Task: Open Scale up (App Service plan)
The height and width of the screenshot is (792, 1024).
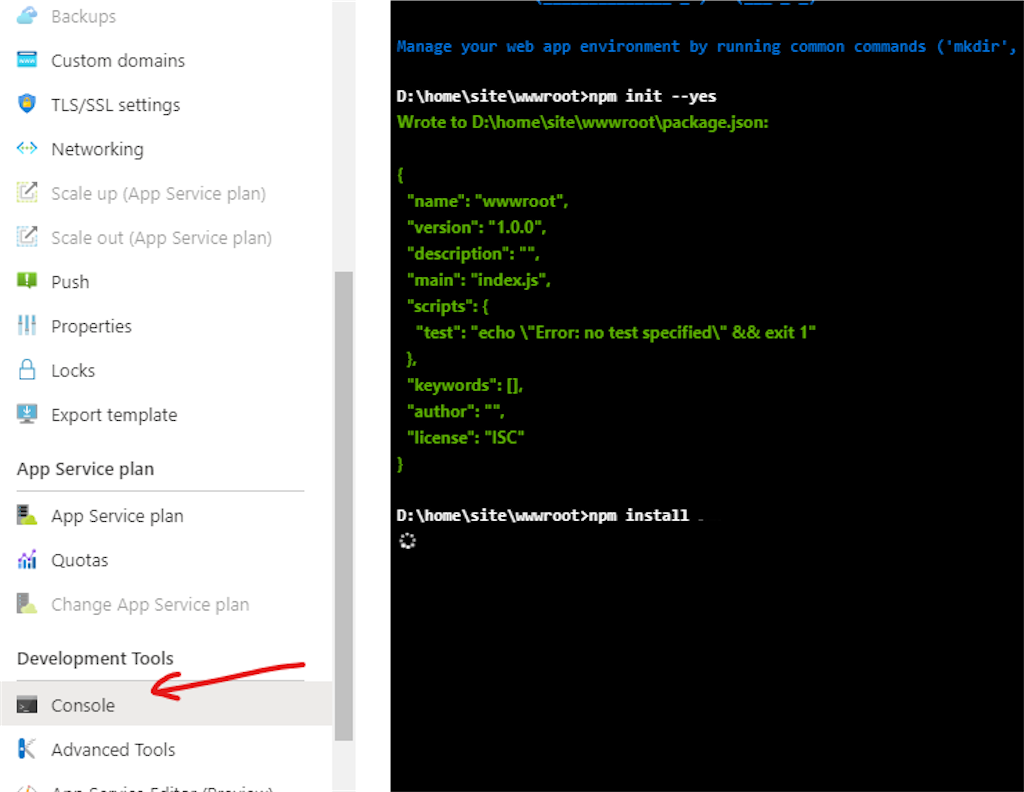Action: coord(159,194)
